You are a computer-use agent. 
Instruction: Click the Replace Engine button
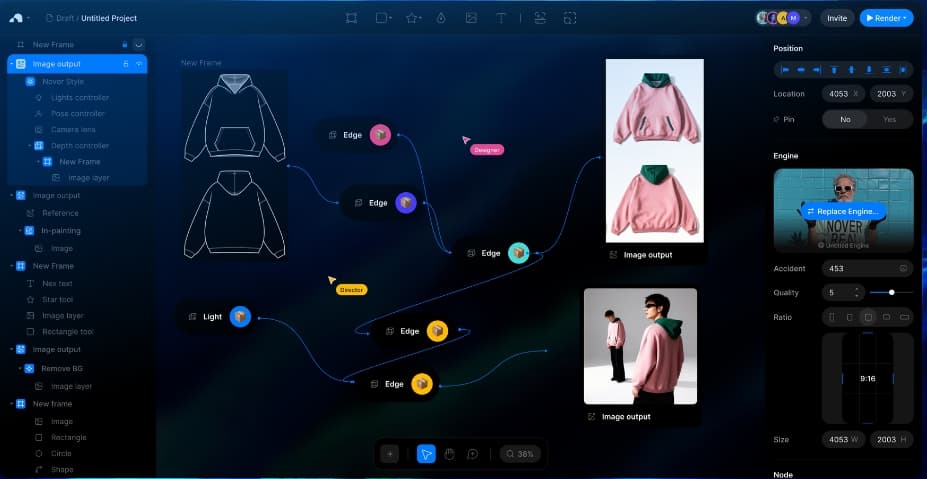click(843, 211)
